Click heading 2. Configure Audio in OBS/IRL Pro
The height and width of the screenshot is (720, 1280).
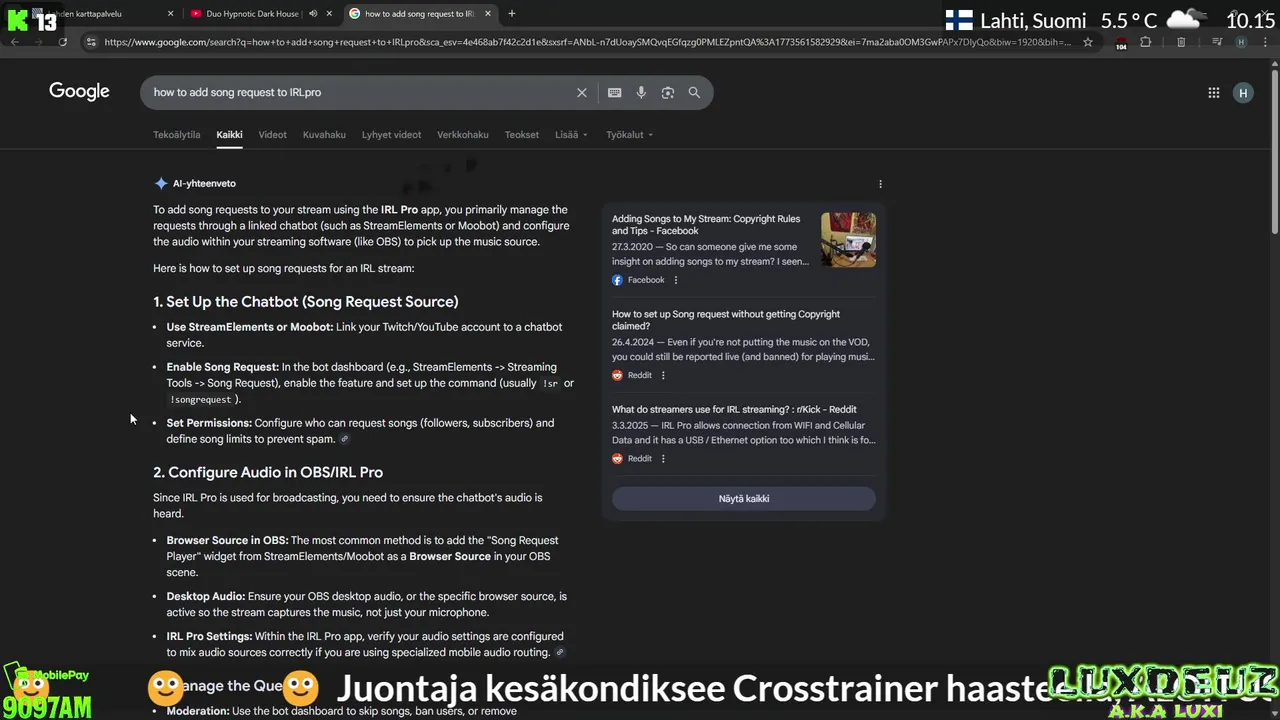click(x=268, y=472)
